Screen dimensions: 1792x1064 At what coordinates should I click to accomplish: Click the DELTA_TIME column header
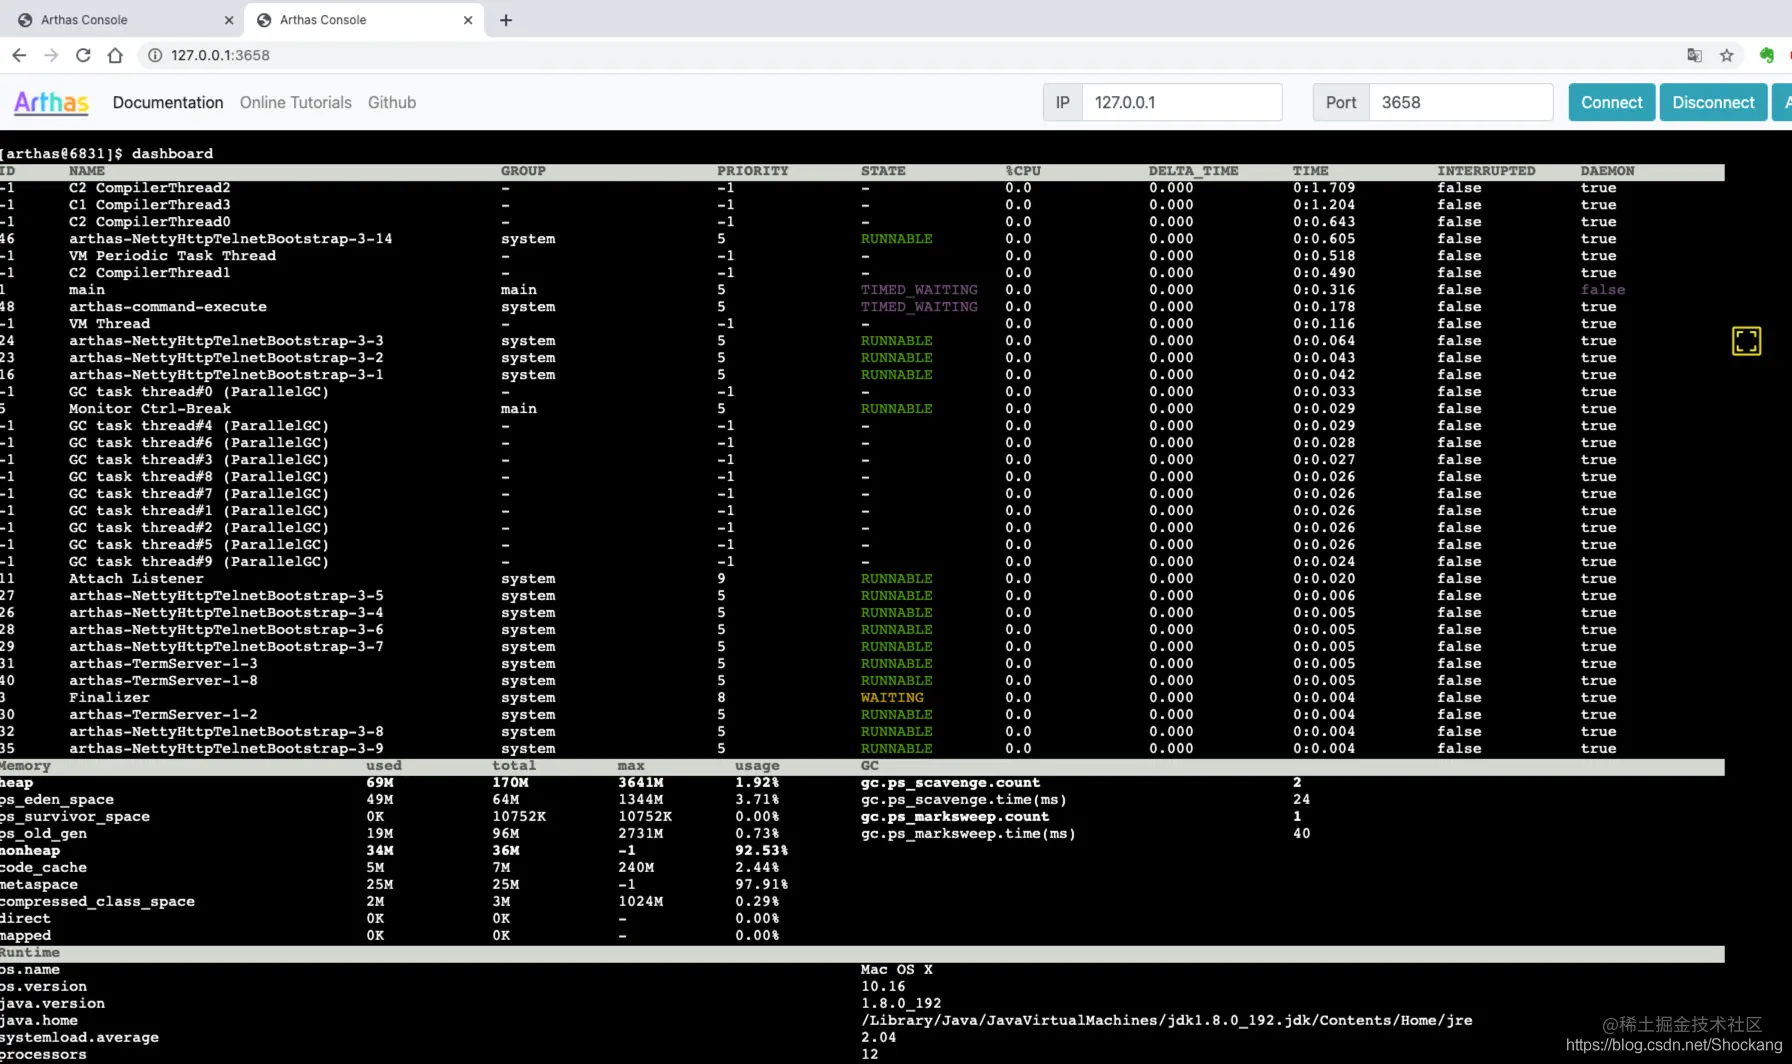(1193, 171)
